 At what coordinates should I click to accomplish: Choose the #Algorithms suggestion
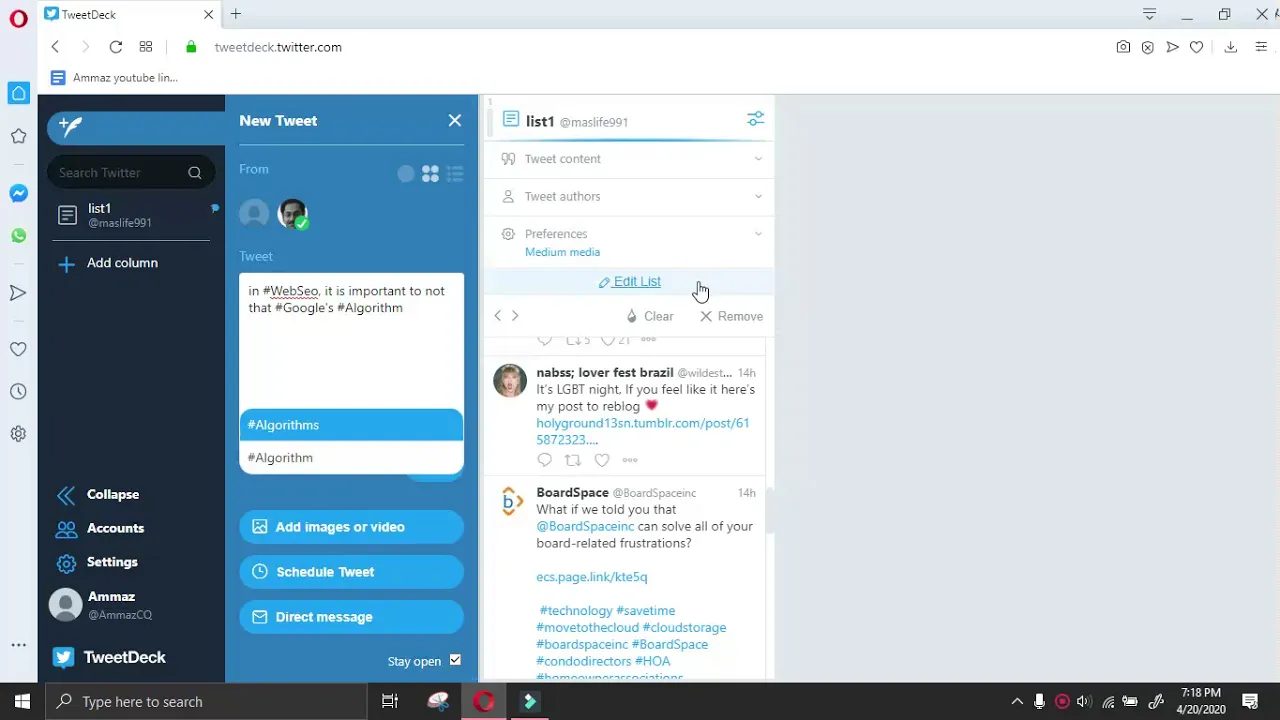click(x=351, y=425)
